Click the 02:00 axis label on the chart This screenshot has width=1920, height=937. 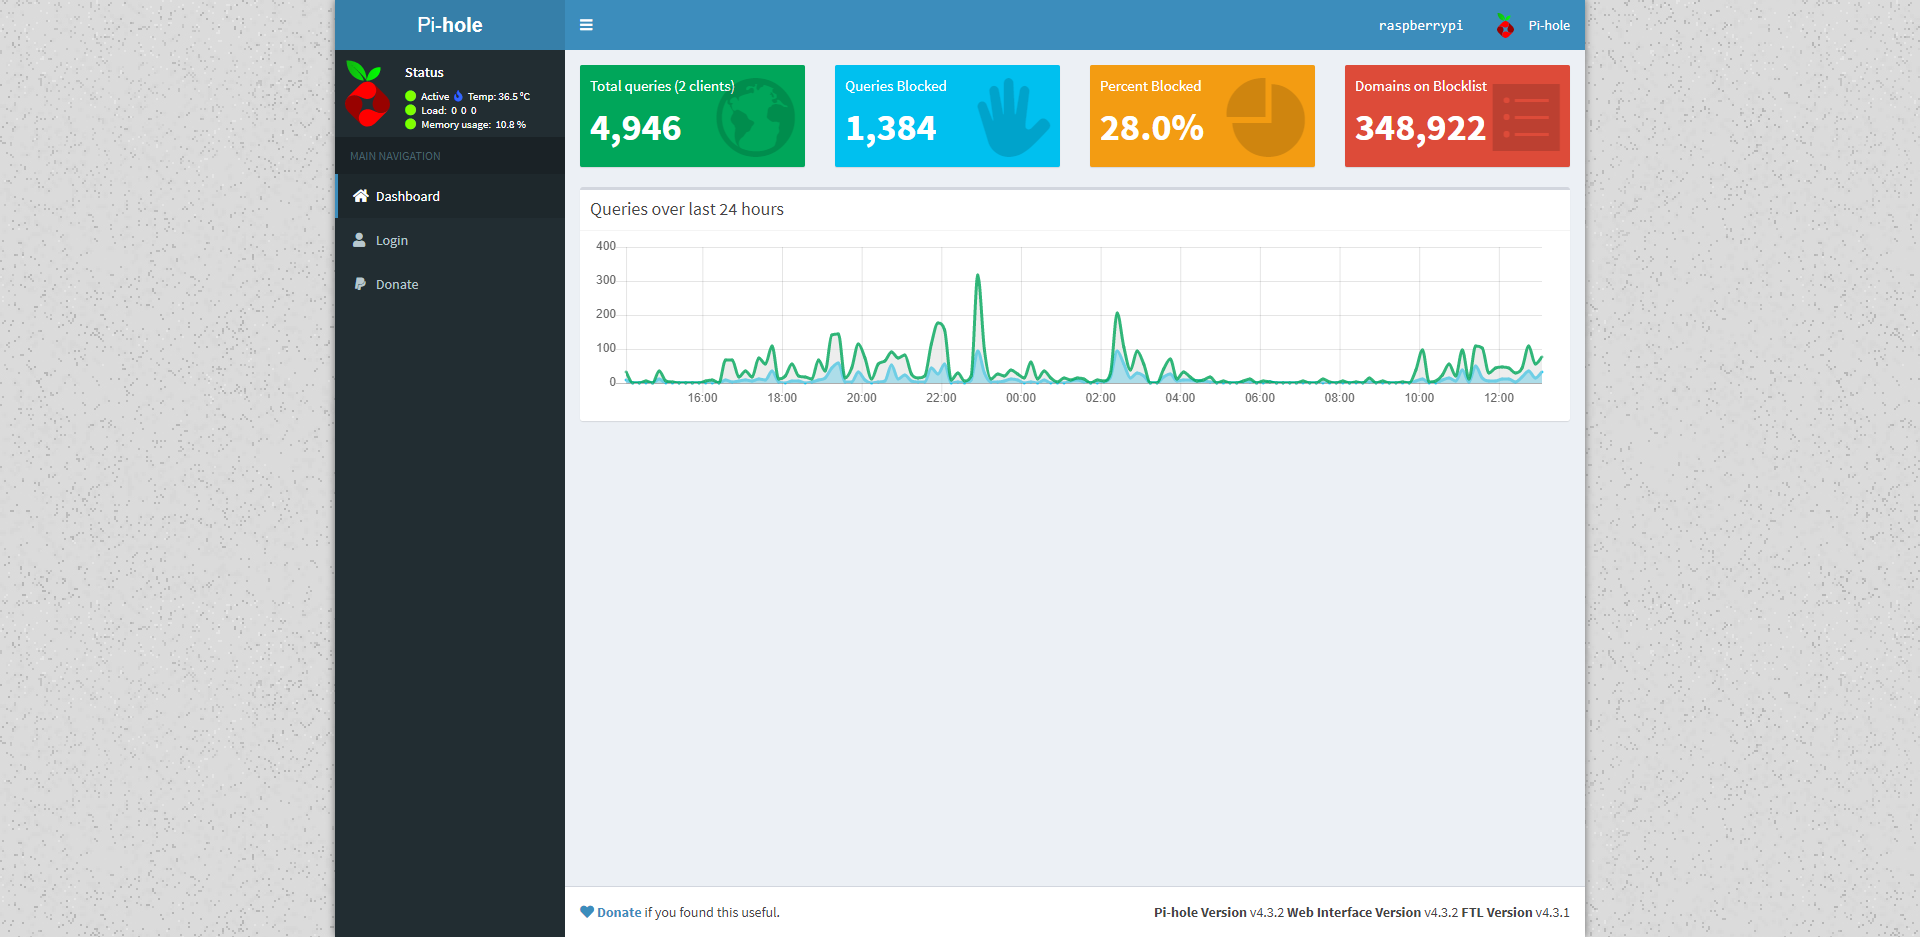pyautogui.click(x=1100, y=398)
